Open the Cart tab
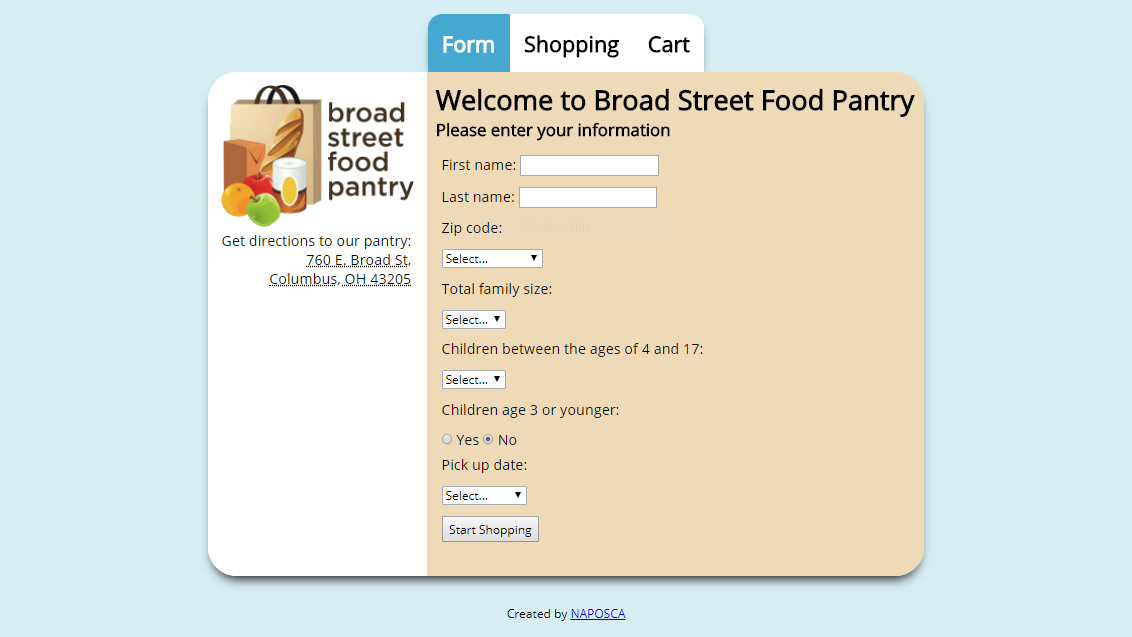The image size is (1132, 637). [x=669, y=45]
